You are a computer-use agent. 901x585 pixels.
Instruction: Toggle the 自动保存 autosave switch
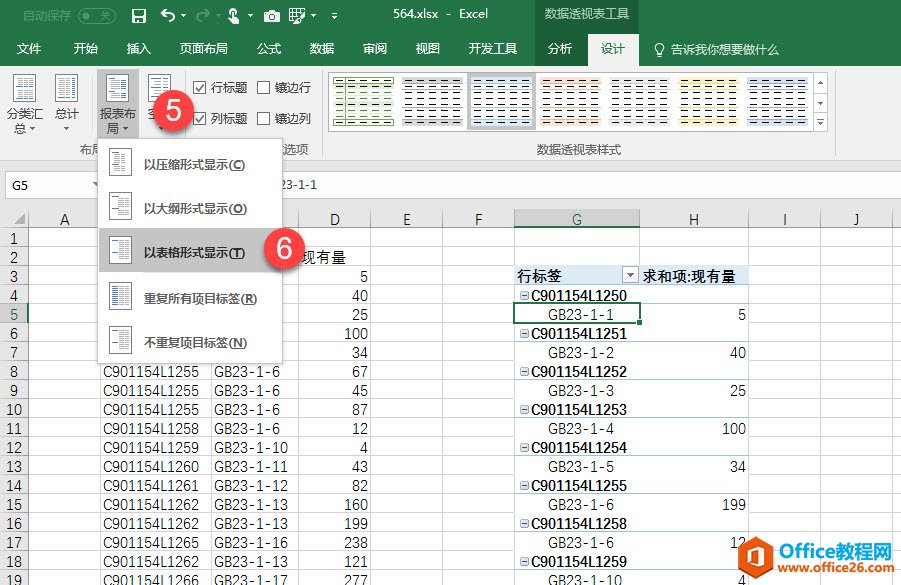(x=96, y=16)
